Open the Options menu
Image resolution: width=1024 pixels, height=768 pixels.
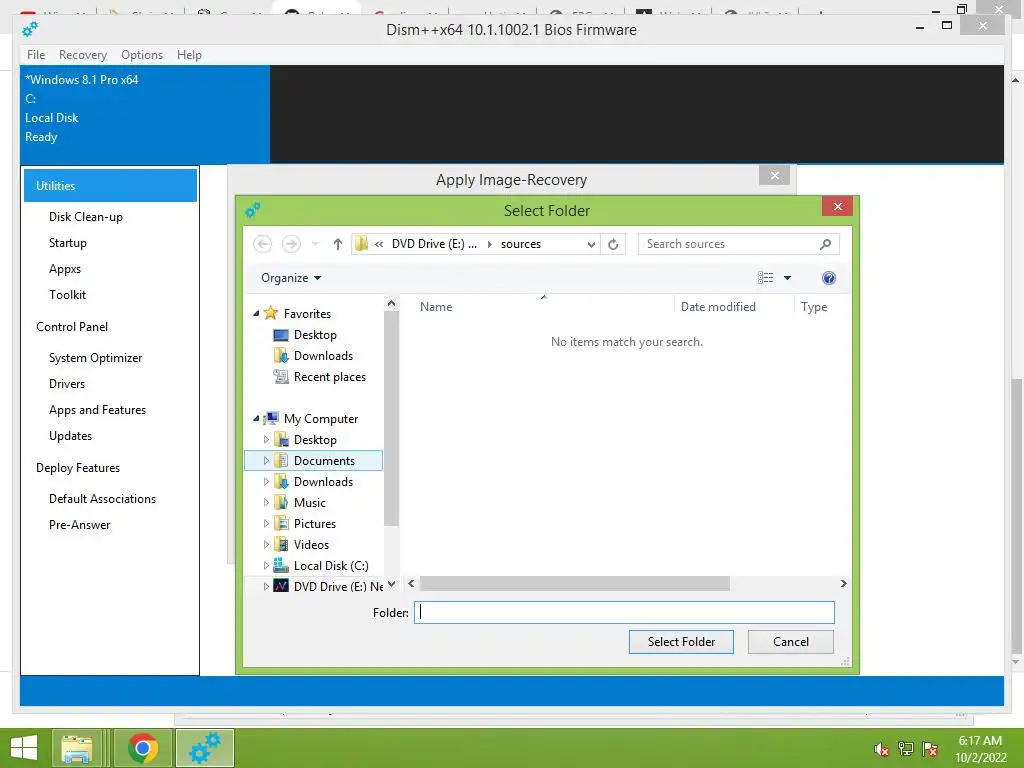point(142,55)
